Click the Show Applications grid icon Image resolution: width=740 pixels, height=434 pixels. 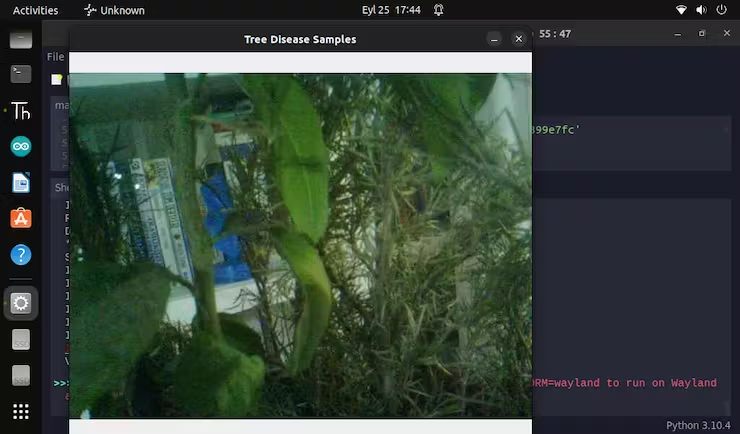21,411
